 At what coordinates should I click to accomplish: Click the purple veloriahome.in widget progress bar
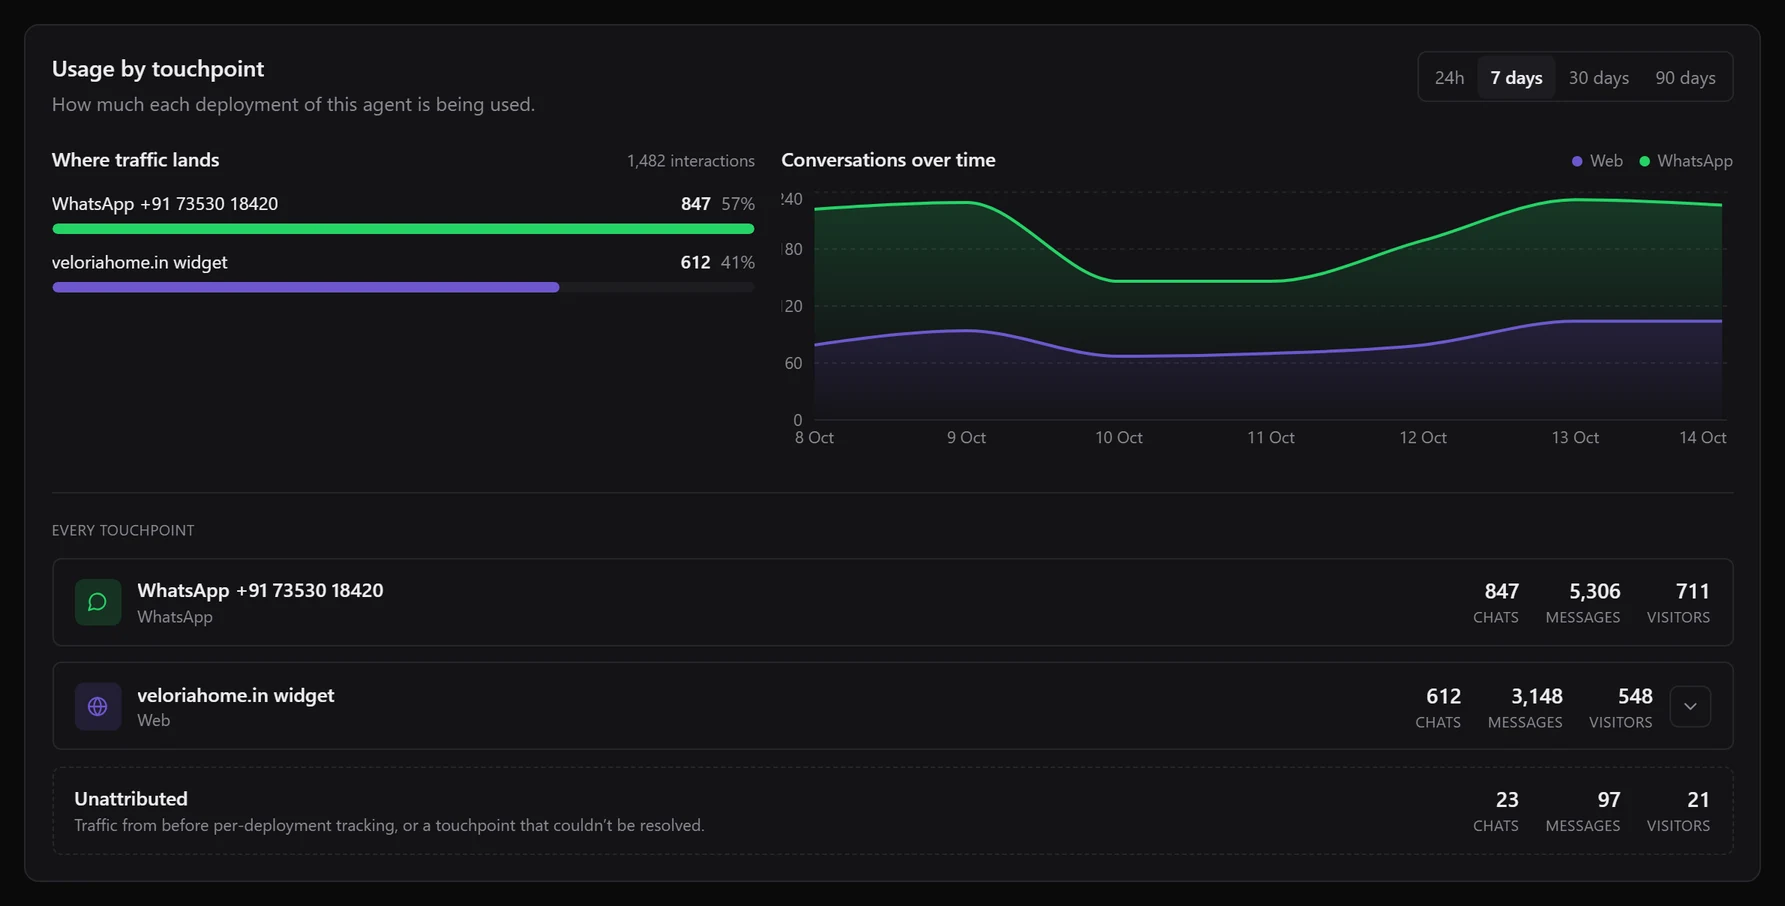click(305, 287)
